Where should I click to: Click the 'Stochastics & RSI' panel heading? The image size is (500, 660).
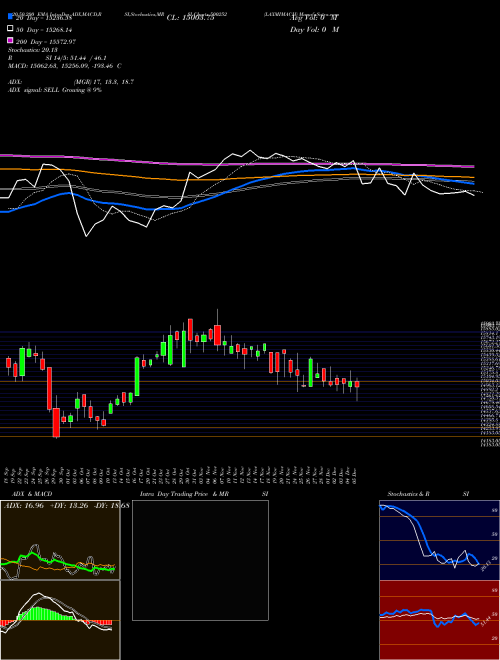pos(428,494)
